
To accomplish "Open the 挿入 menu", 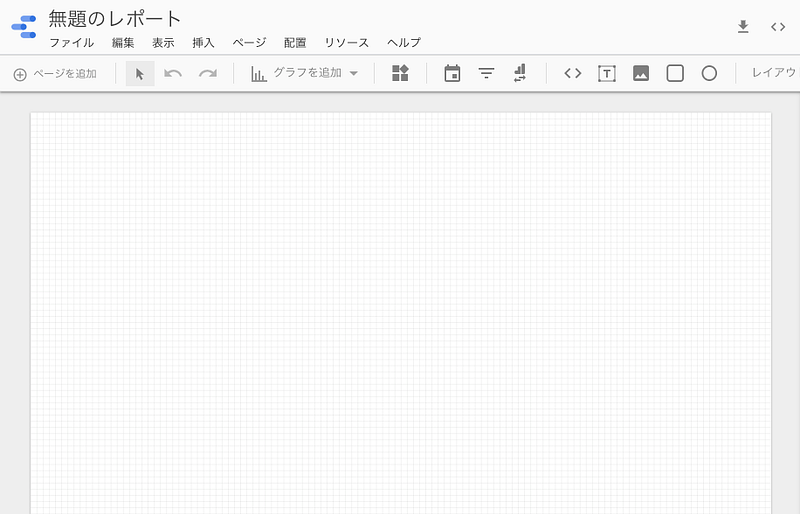I will [x=203, y=42].
